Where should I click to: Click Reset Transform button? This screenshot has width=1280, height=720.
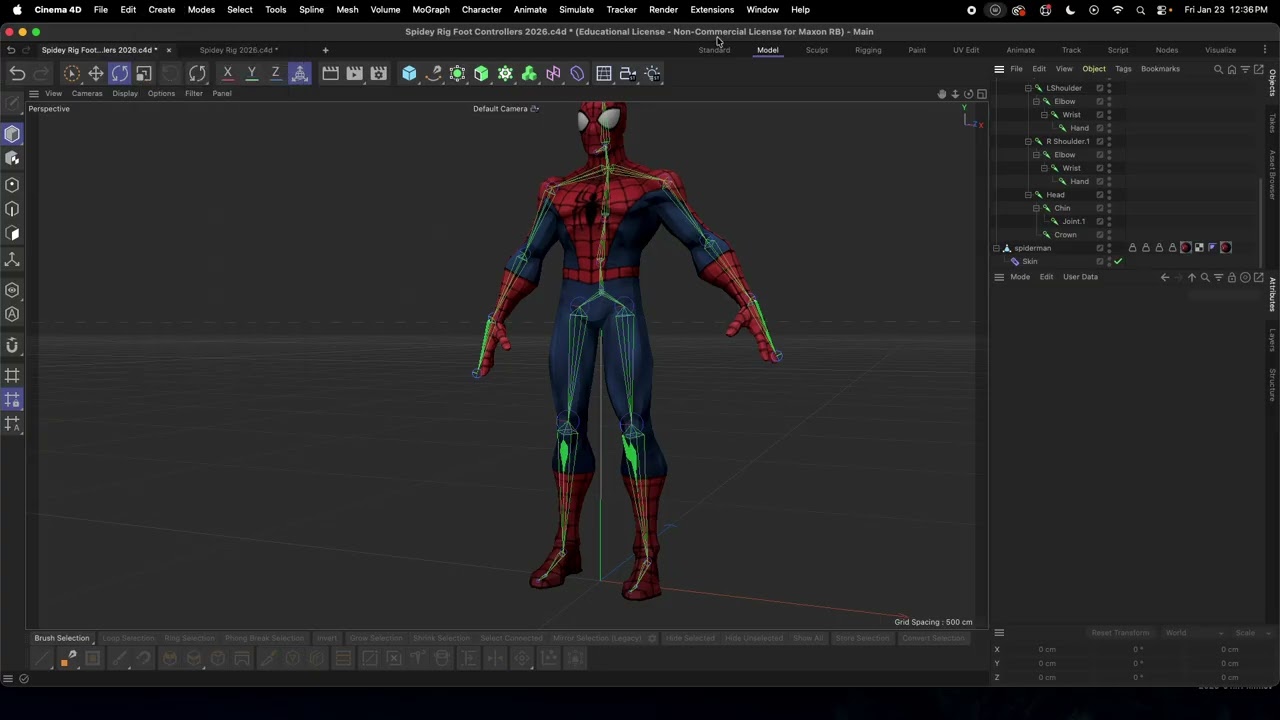point(1120,633)
